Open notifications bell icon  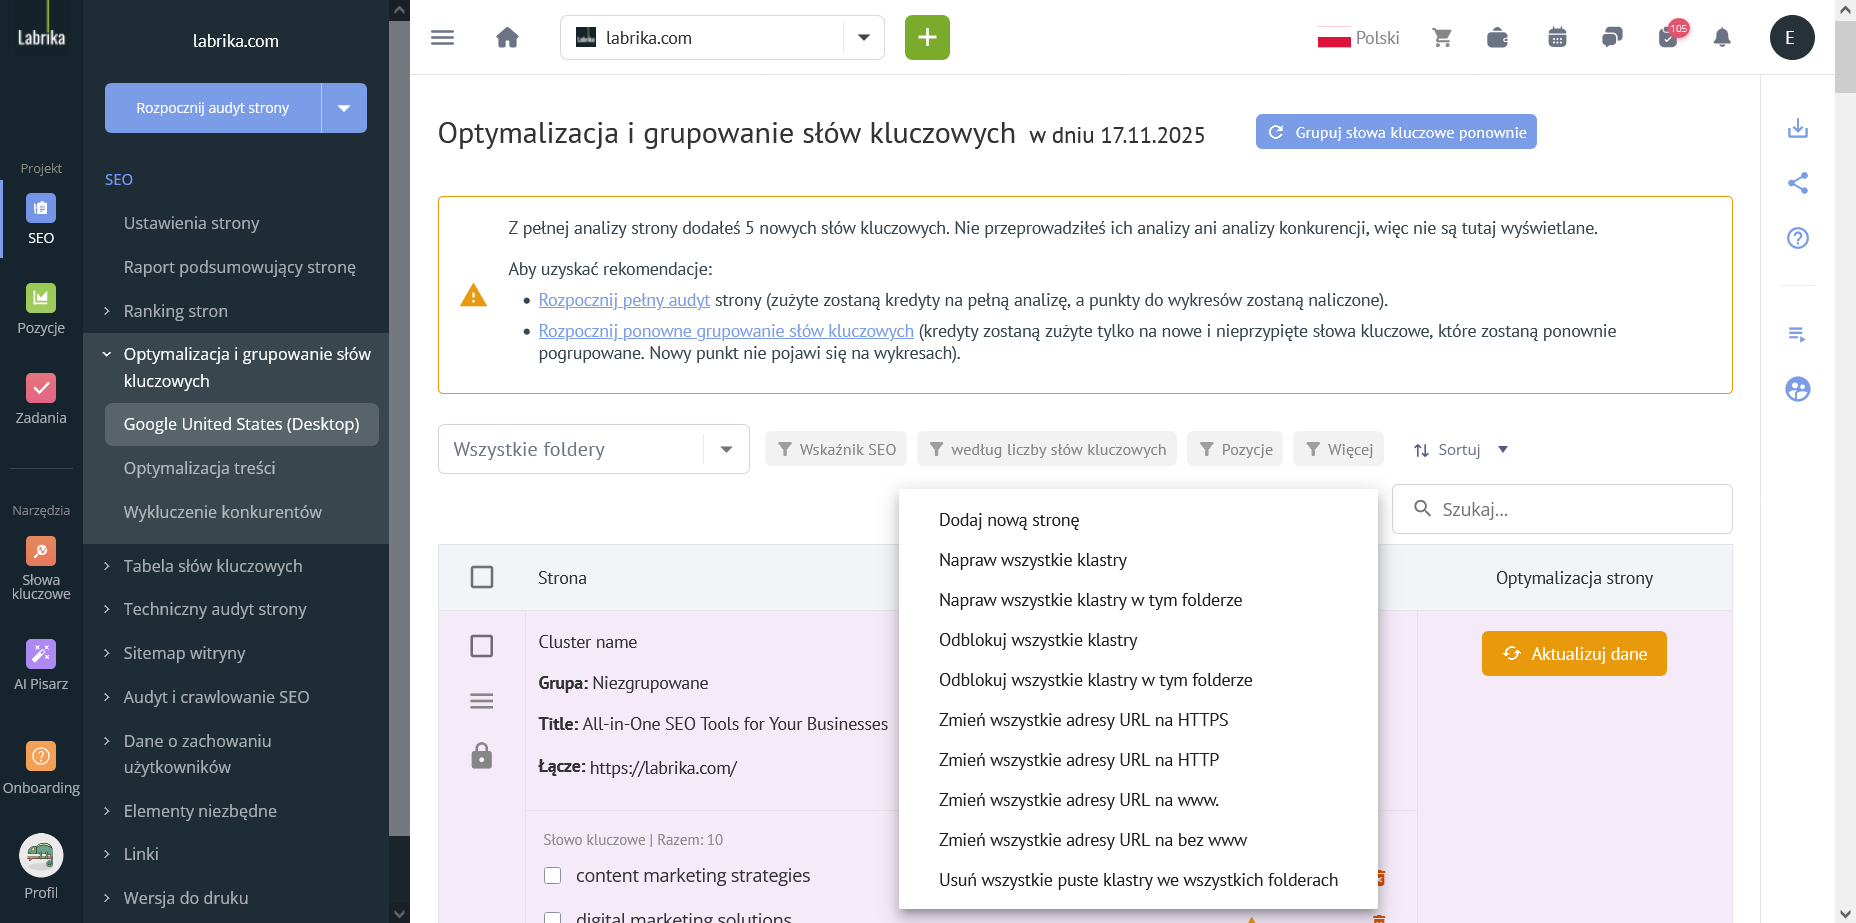1723,37
